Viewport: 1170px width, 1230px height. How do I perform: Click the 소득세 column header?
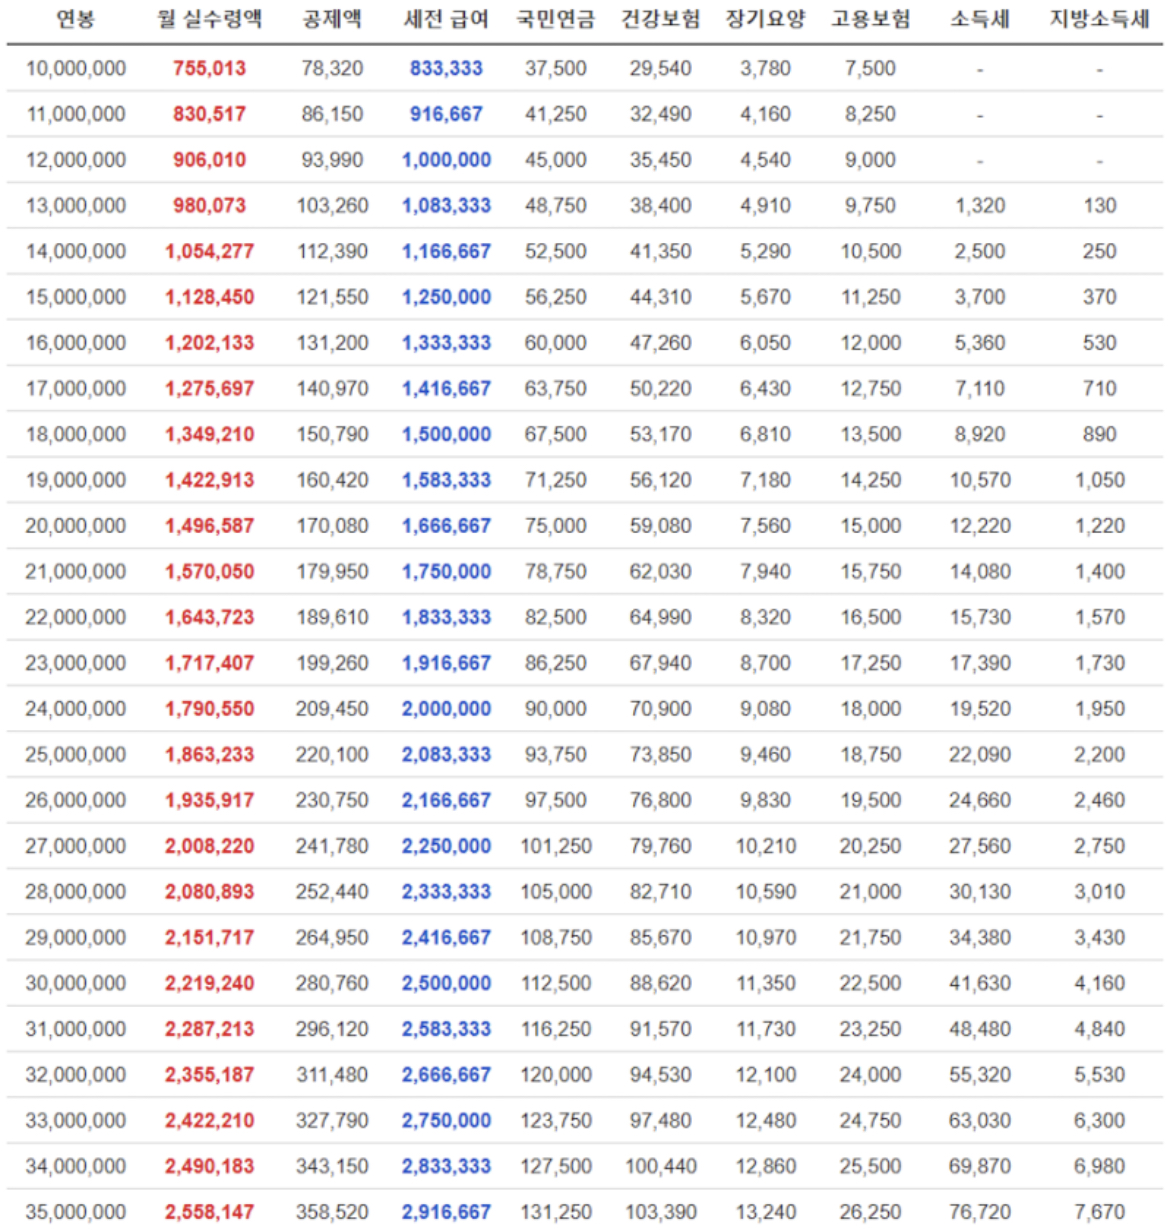click(x=980, y=19)
